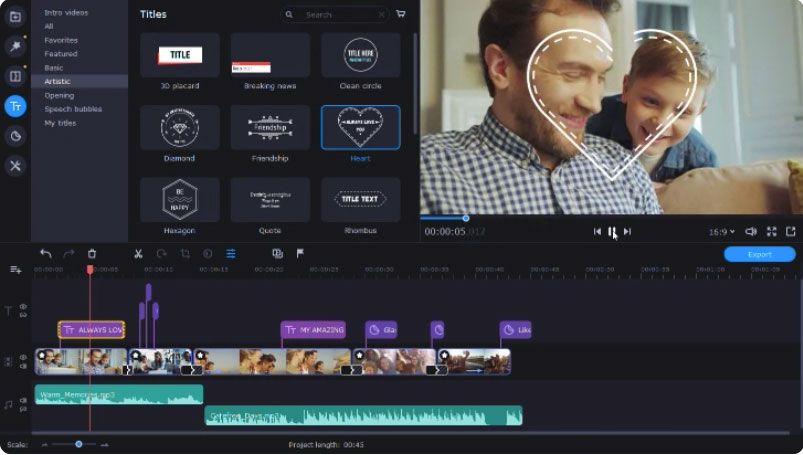803x455 pixels.
Task: Open the 16:9 aspect ratio dropdown
Action: tap(721, 232)
